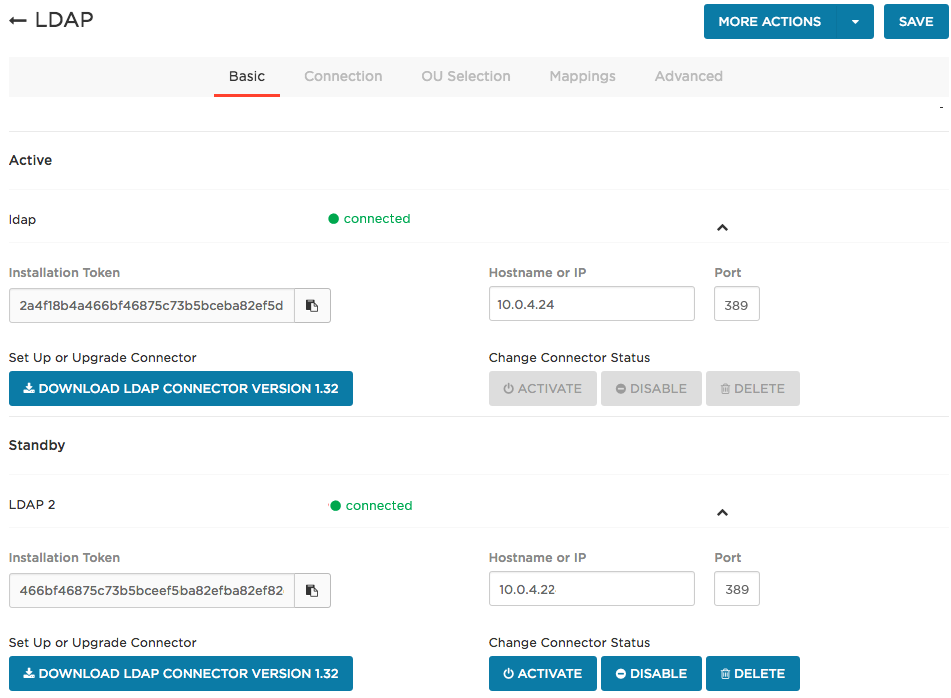Download LDAP Connector version 1.32 for the standby
Screen dimensions: 951x698
[180, 673]
